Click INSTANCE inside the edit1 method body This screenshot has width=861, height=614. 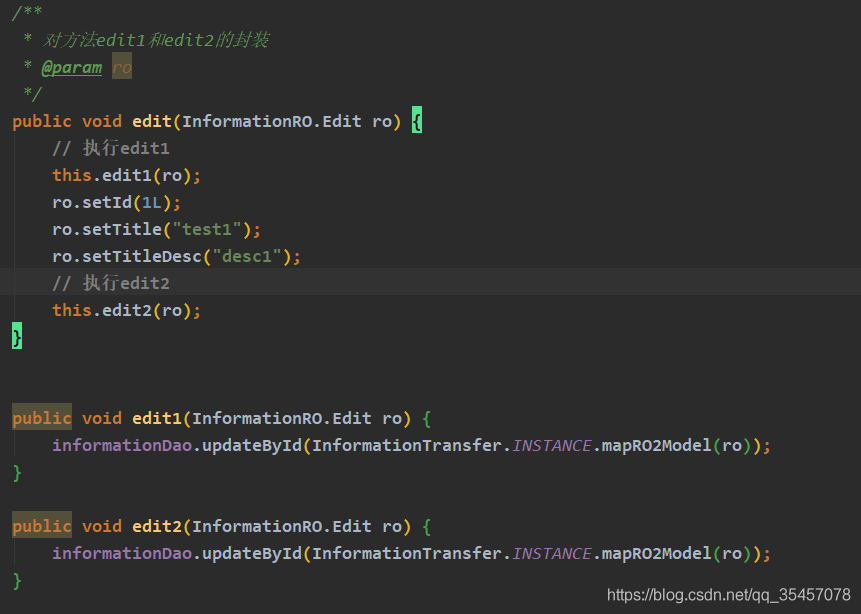pyautogui.click(x=552, y=445)
